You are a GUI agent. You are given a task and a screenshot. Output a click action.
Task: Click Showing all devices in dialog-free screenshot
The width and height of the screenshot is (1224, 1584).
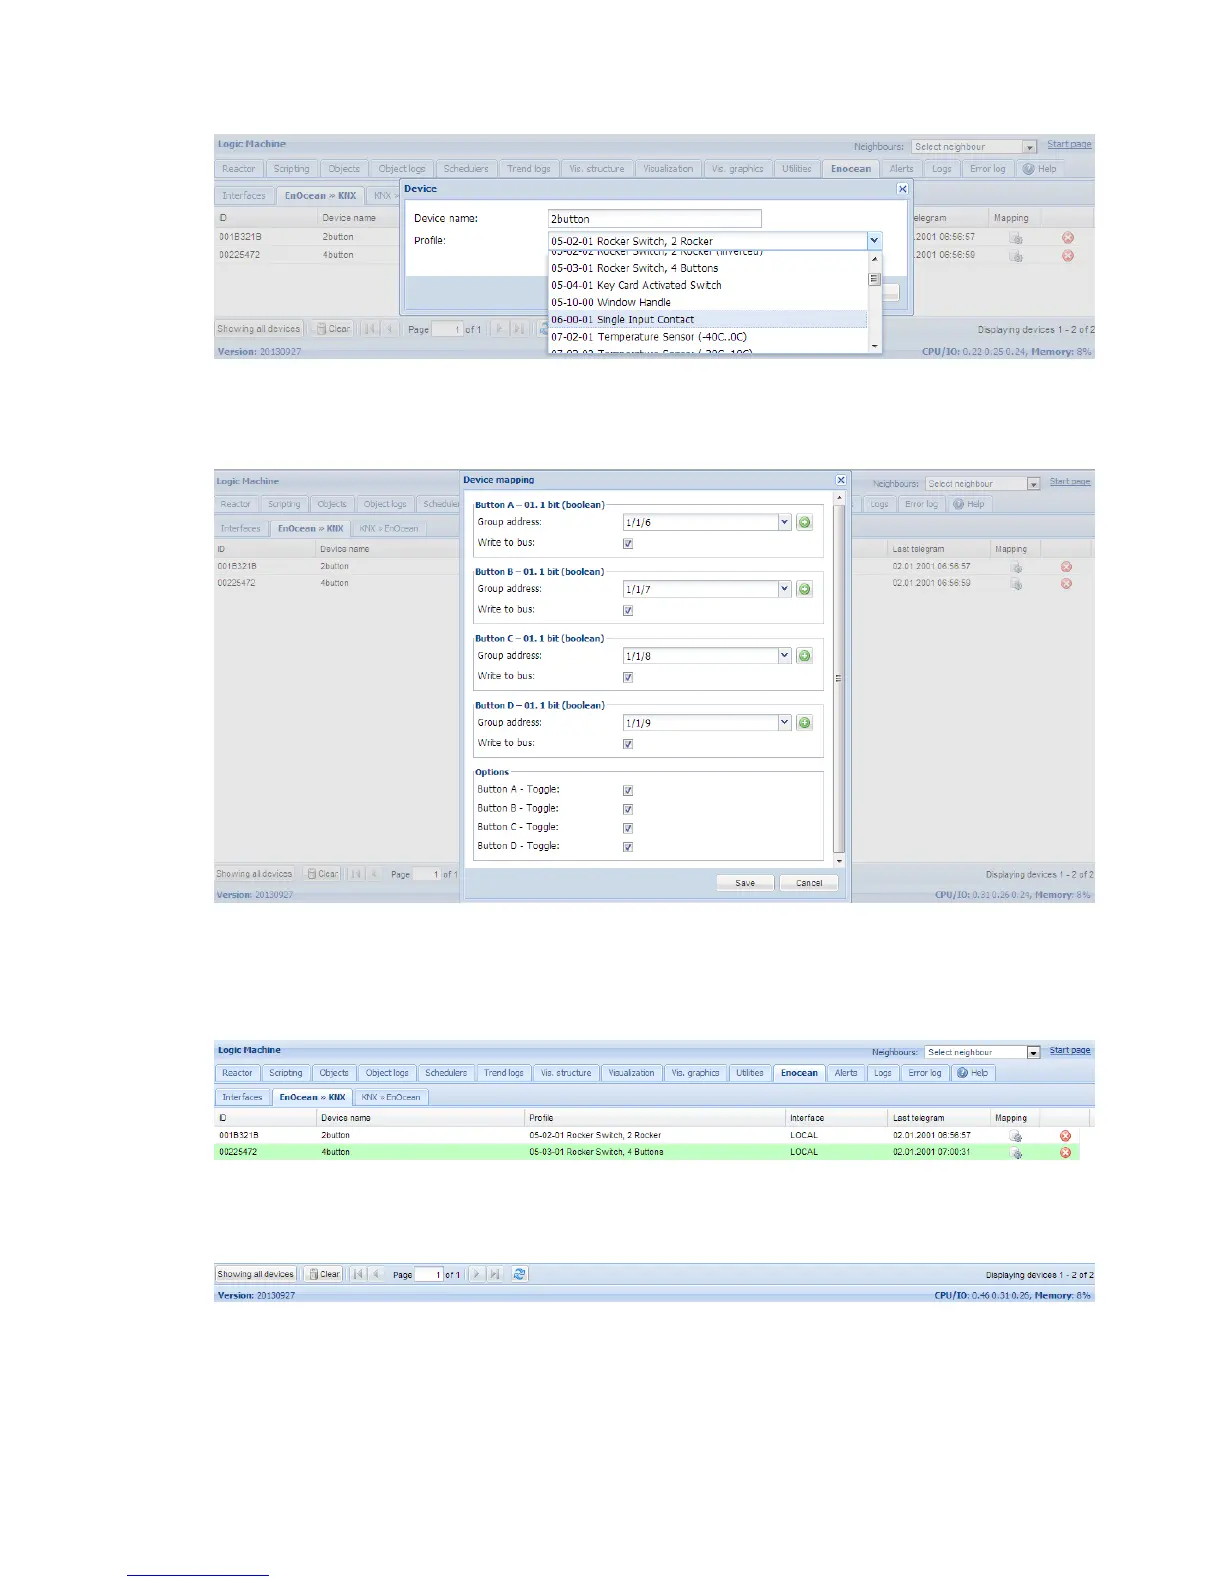(x=256, y=1274)
